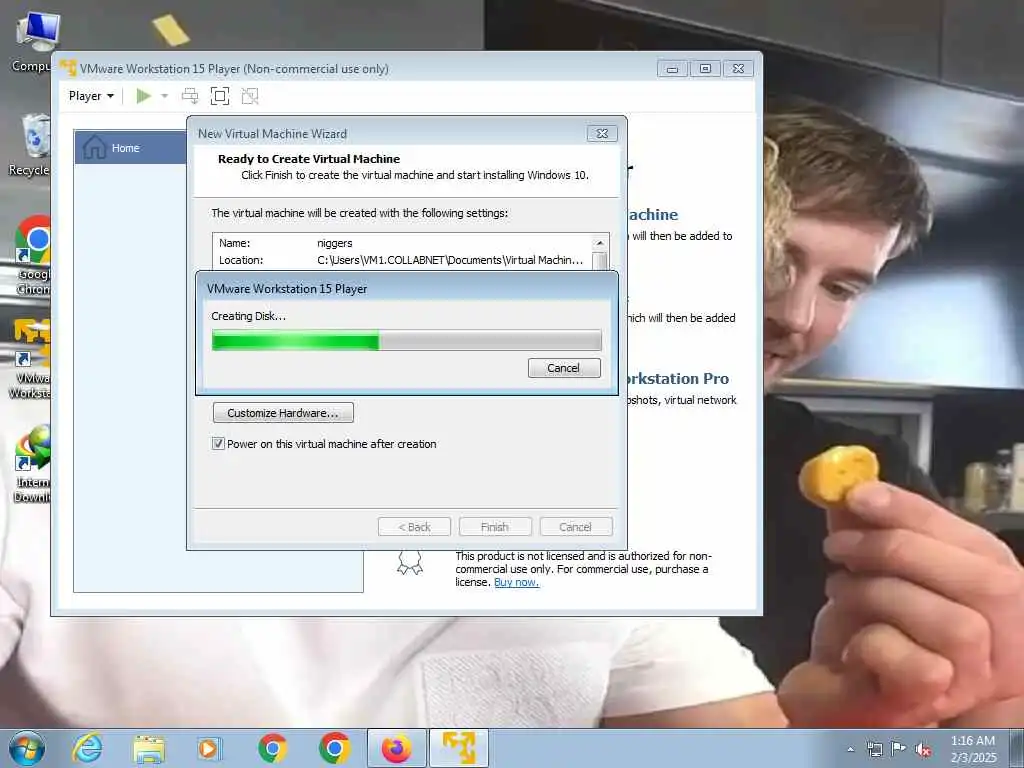Maximize the VMware Player window
The width and height of the screenshot is (1024, 768).
705,69
